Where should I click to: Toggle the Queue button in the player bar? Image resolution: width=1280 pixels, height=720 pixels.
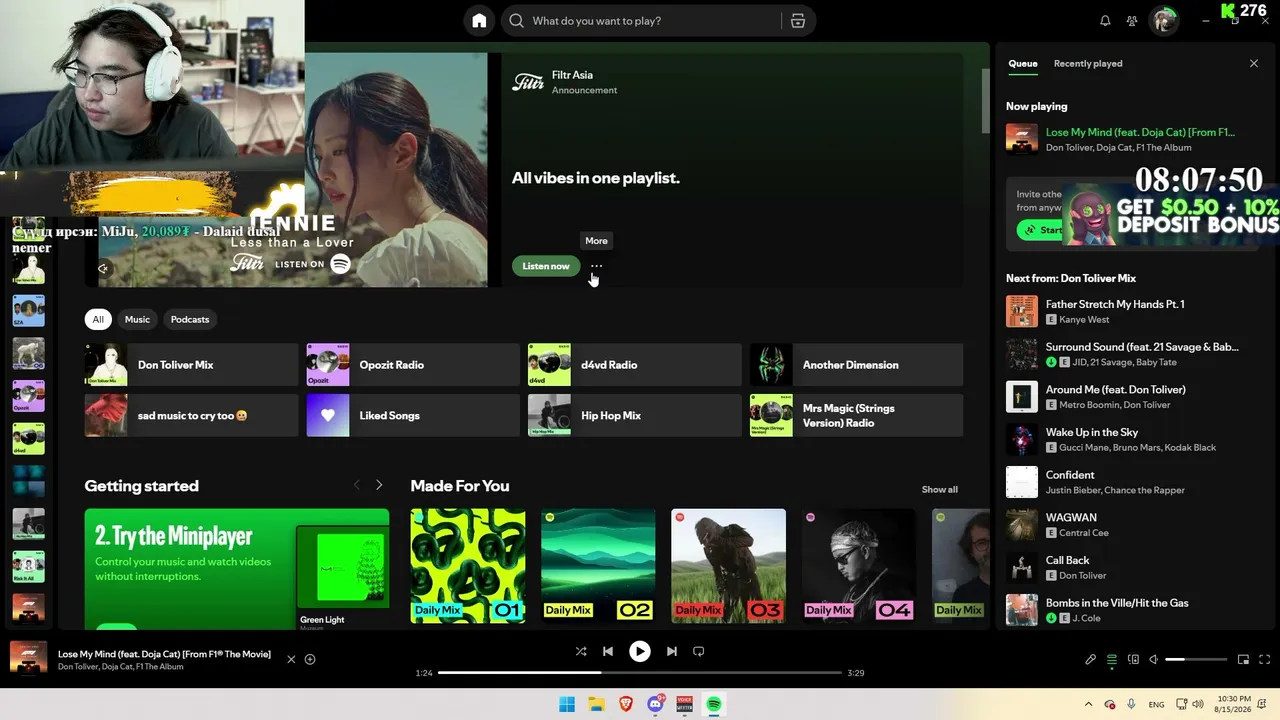1112,660
